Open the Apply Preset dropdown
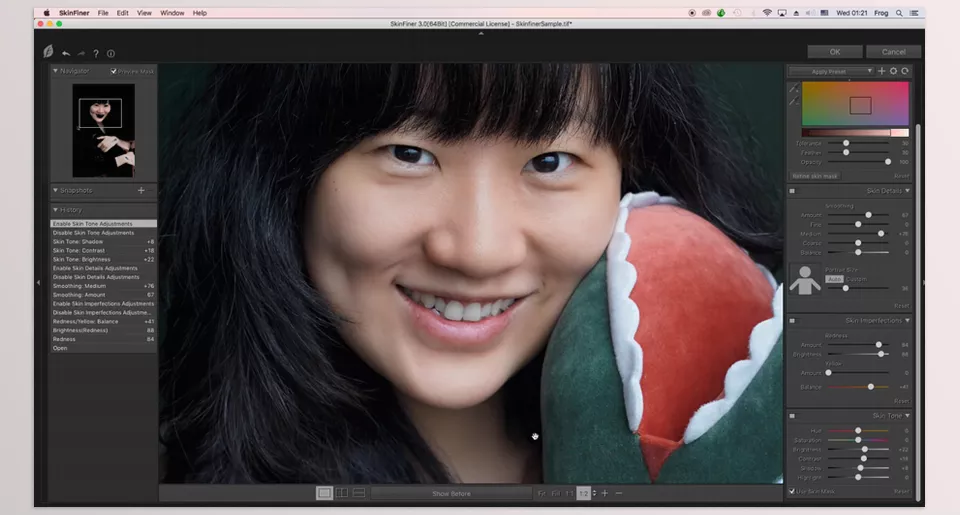Viewport: 960px width, 515px height. point(831,71)
